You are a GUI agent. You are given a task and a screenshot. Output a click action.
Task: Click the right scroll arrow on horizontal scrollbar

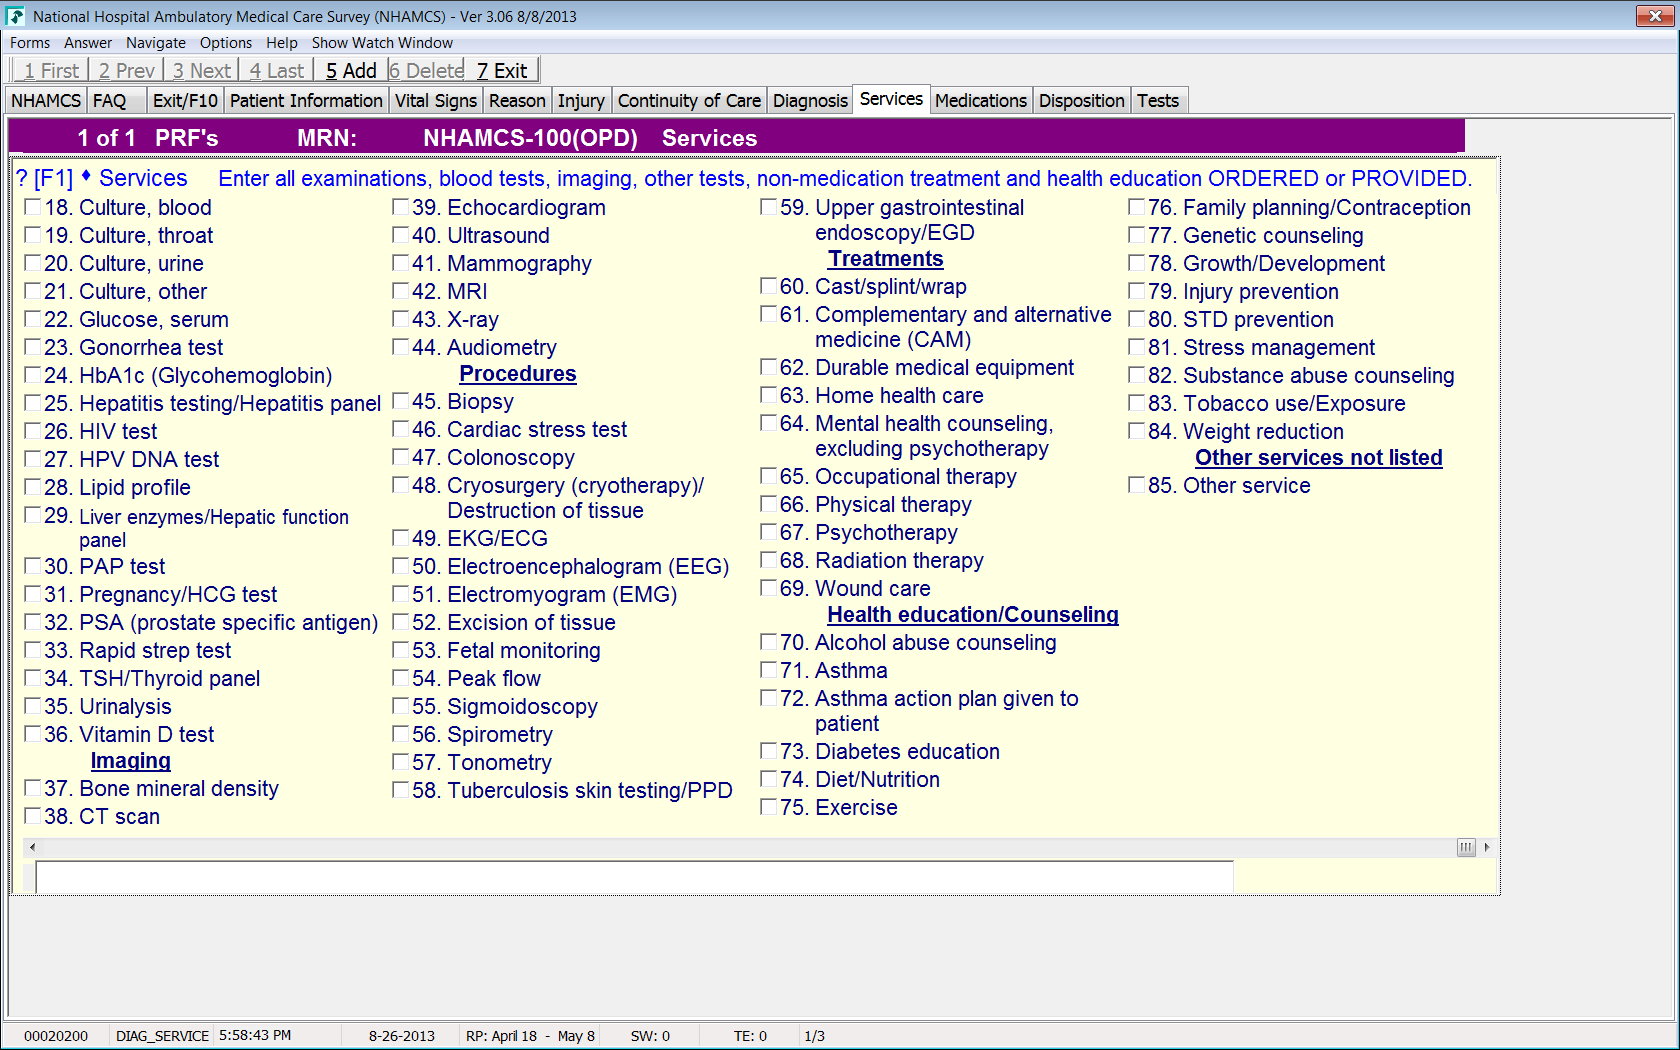click(x=1487, y=847)
